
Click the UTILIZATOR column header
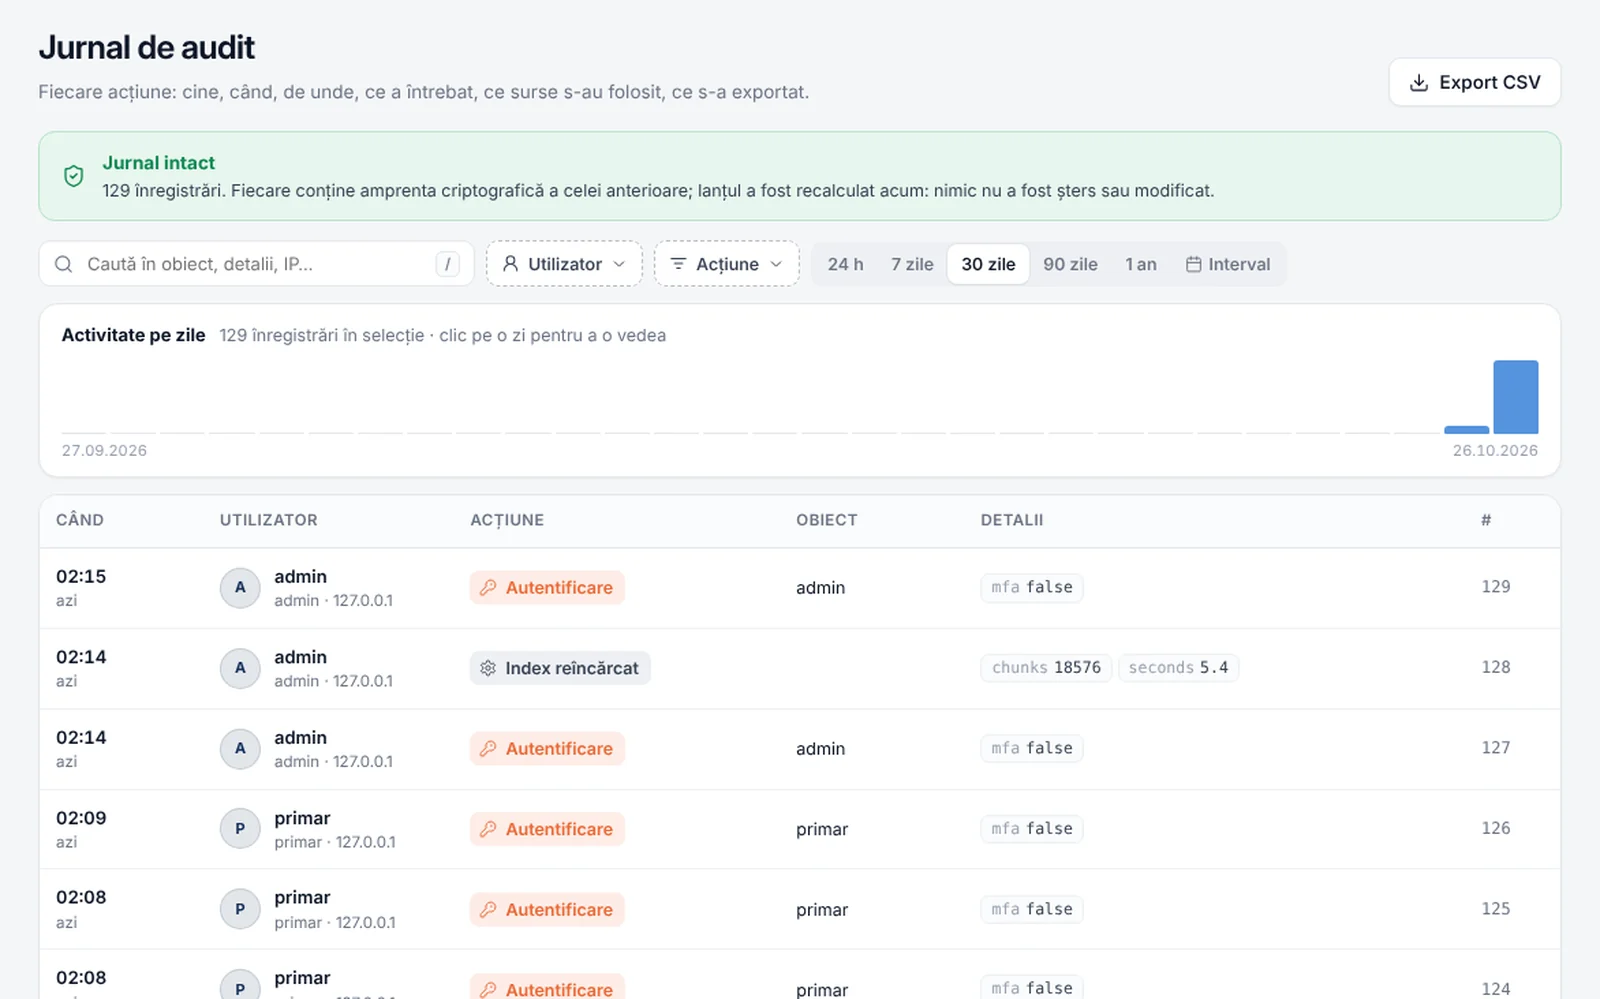point(269,520)
